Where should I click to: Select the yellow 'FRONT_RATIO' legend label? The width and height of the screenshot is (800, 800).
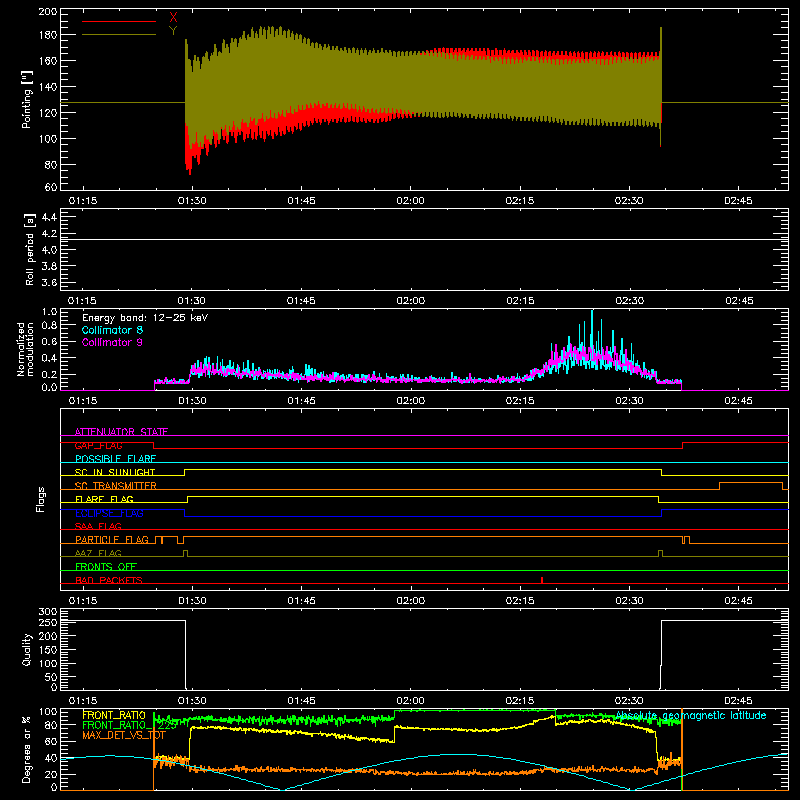(114, 715)
